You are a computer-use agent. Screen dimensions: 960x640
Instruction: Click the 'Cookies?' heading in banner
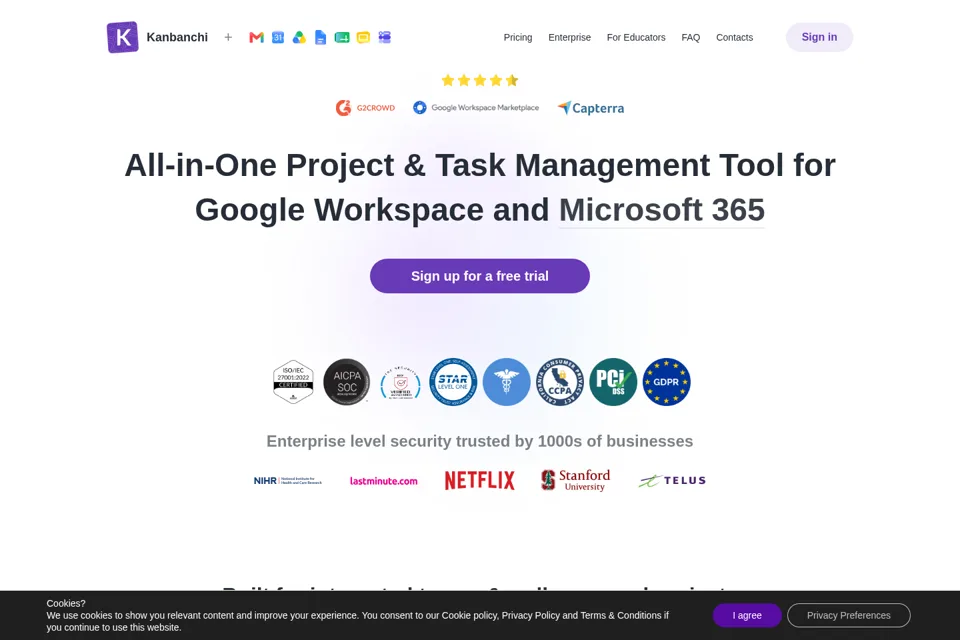click(x=66, y=603)
